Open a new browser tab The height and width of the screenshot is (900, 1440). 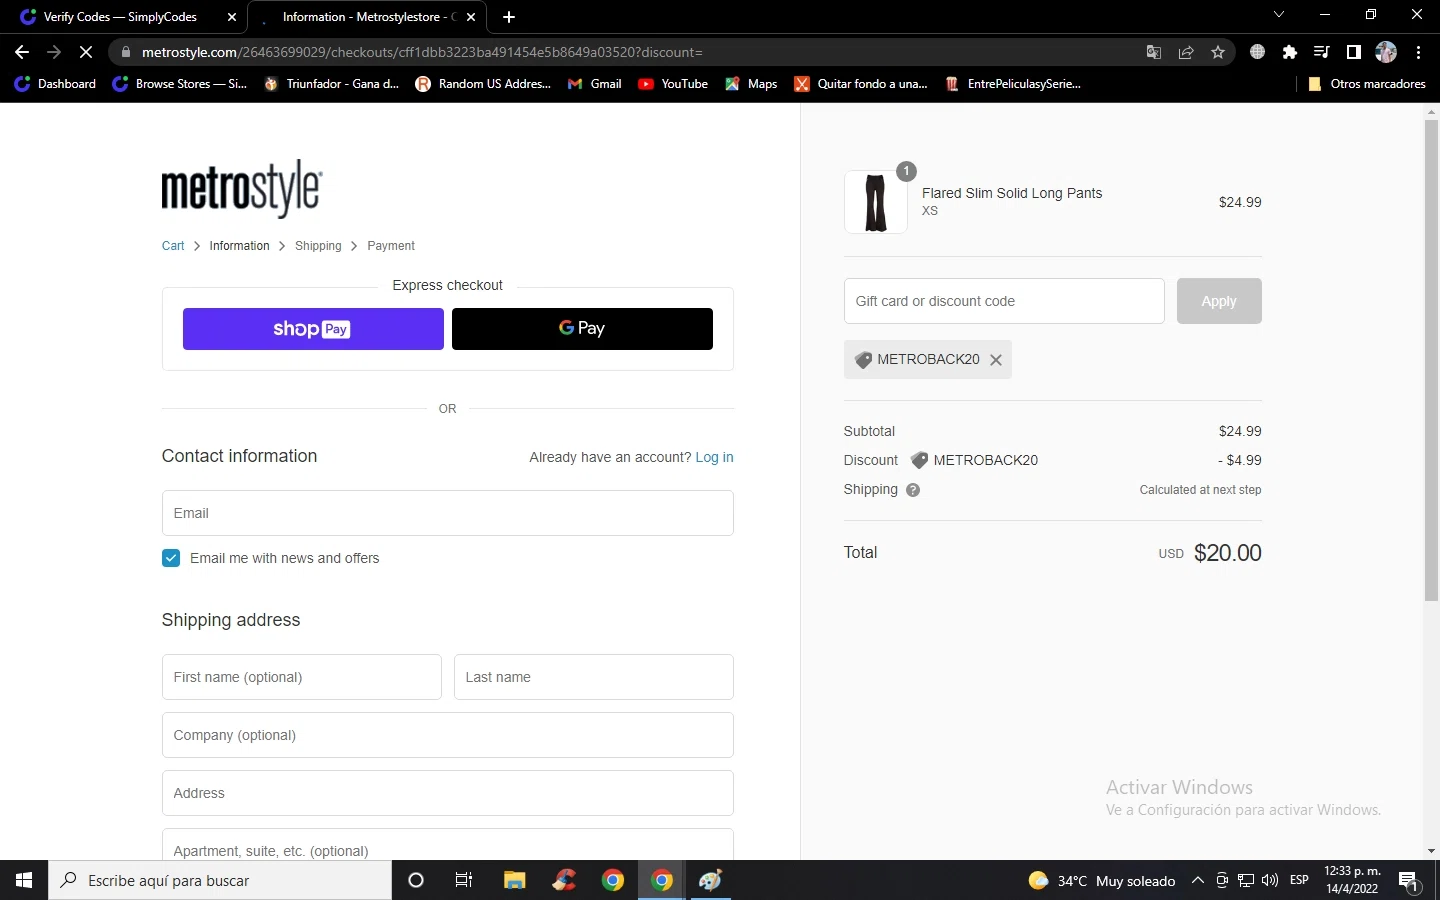click(x=509, y=17)
